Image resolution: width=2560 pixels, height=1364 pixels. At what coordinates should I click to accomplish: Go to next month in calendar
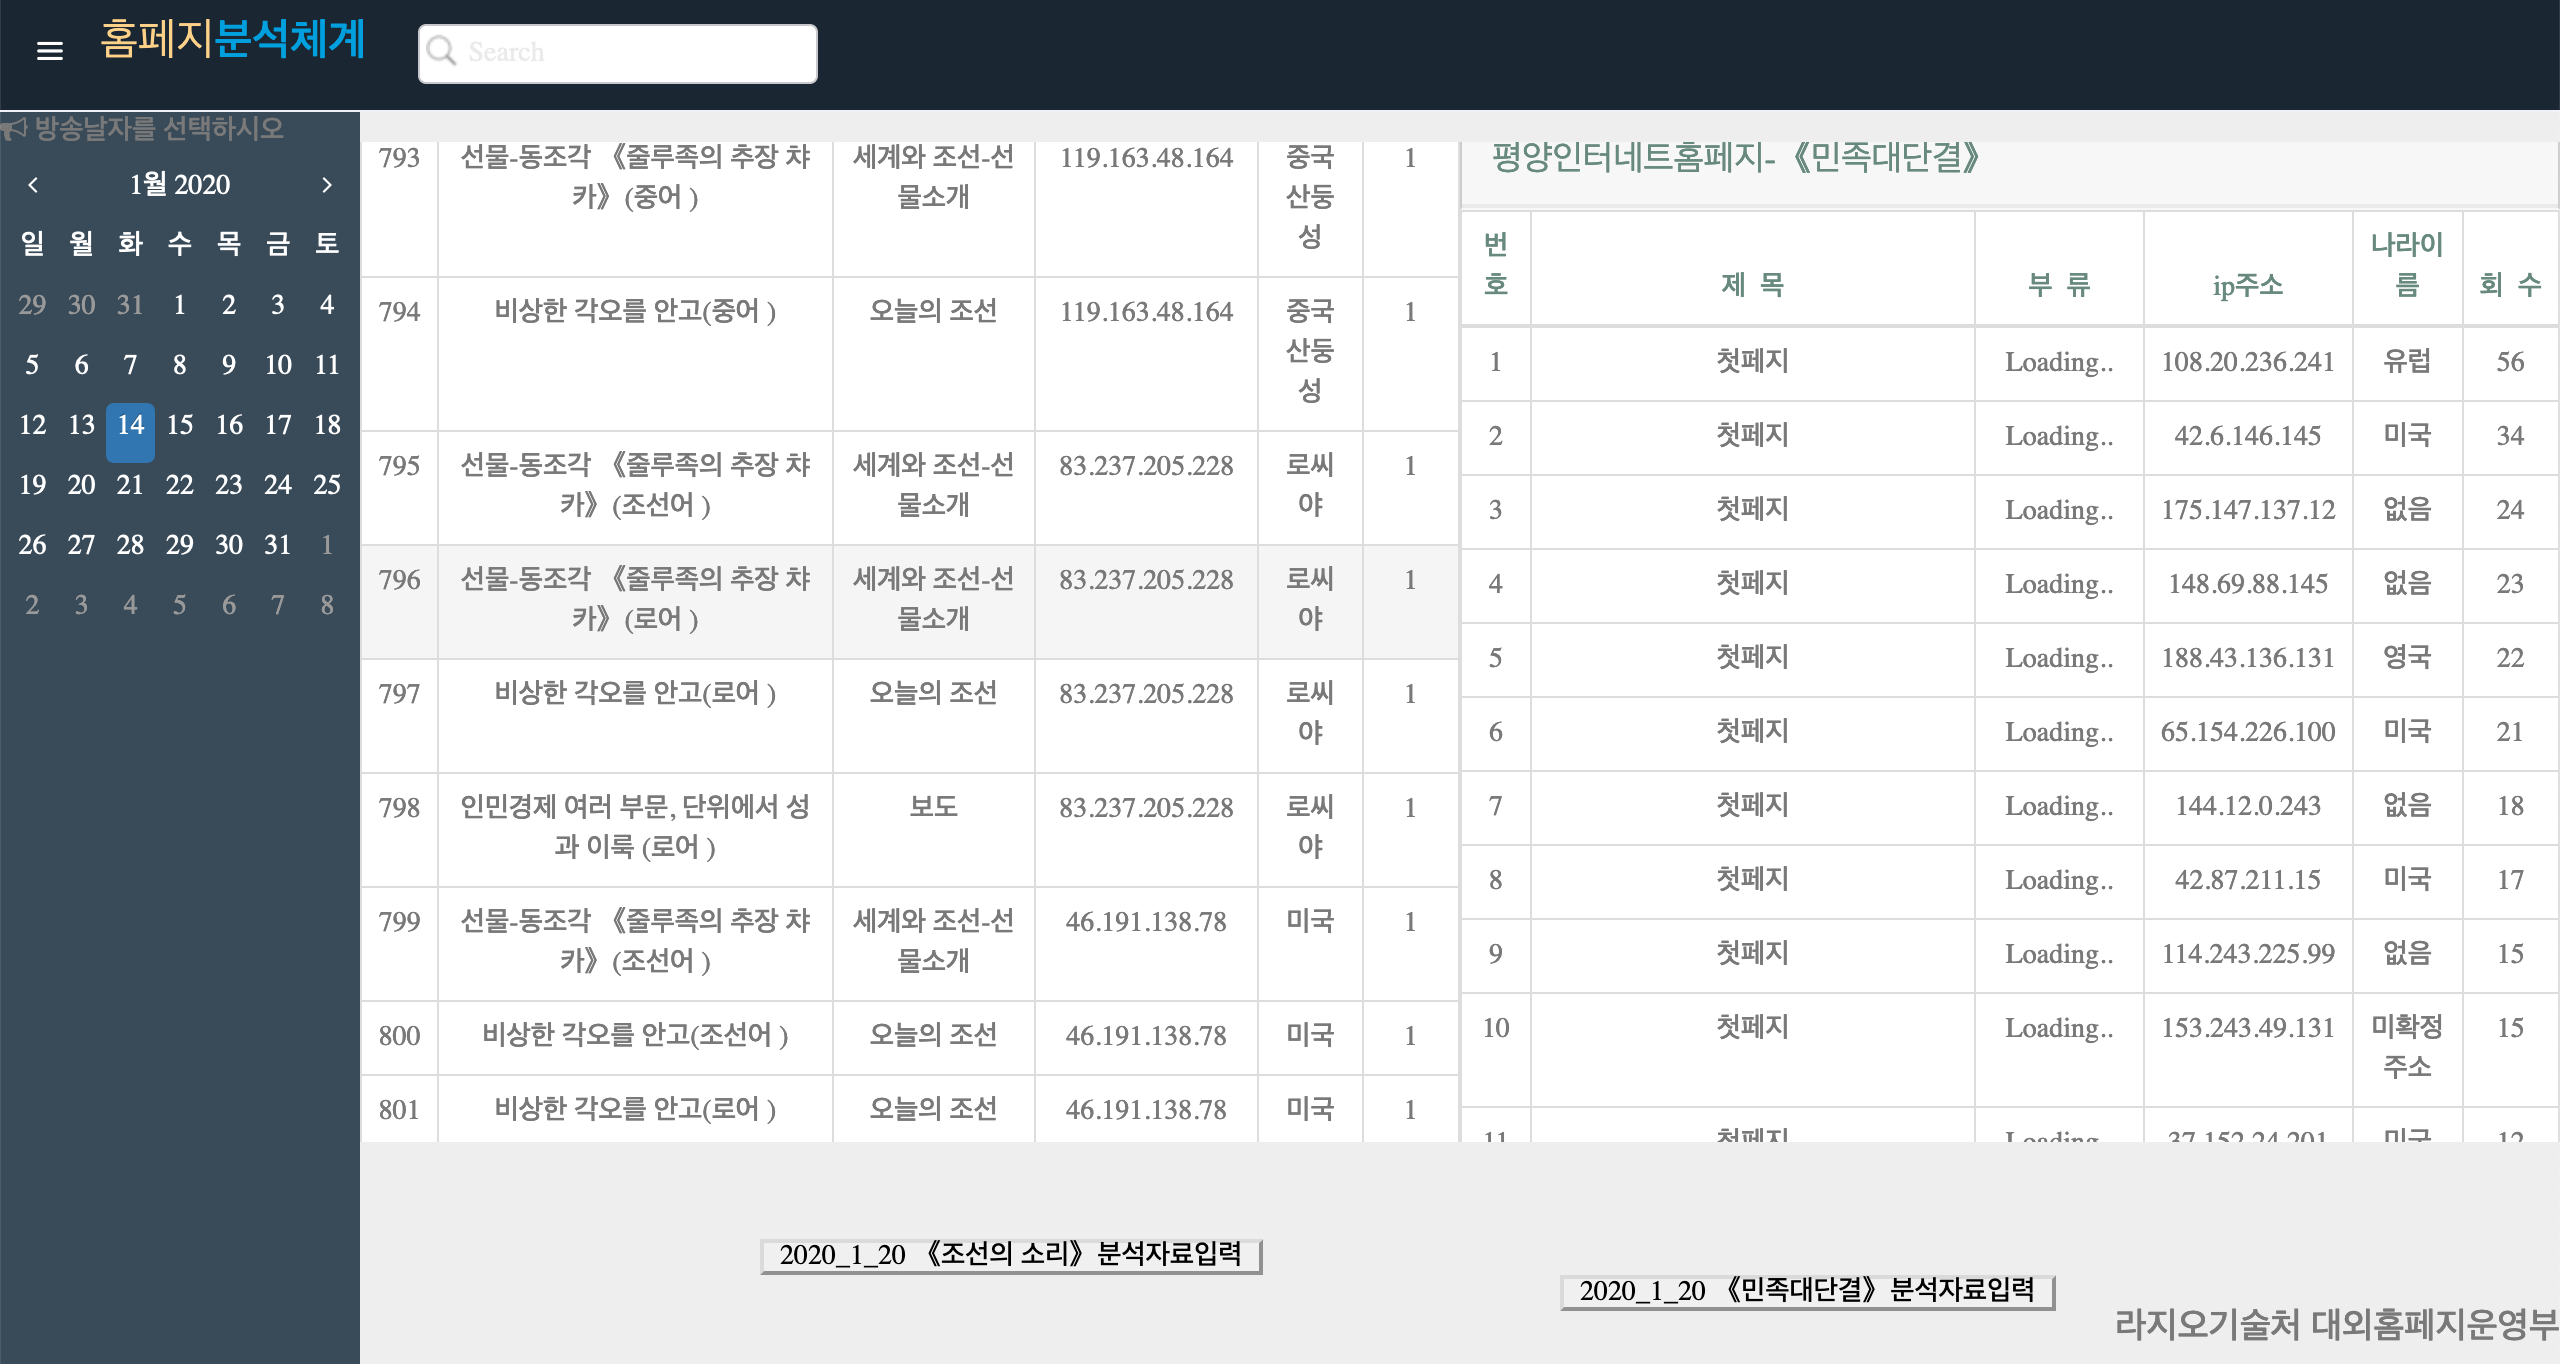(x=326, y=185)
